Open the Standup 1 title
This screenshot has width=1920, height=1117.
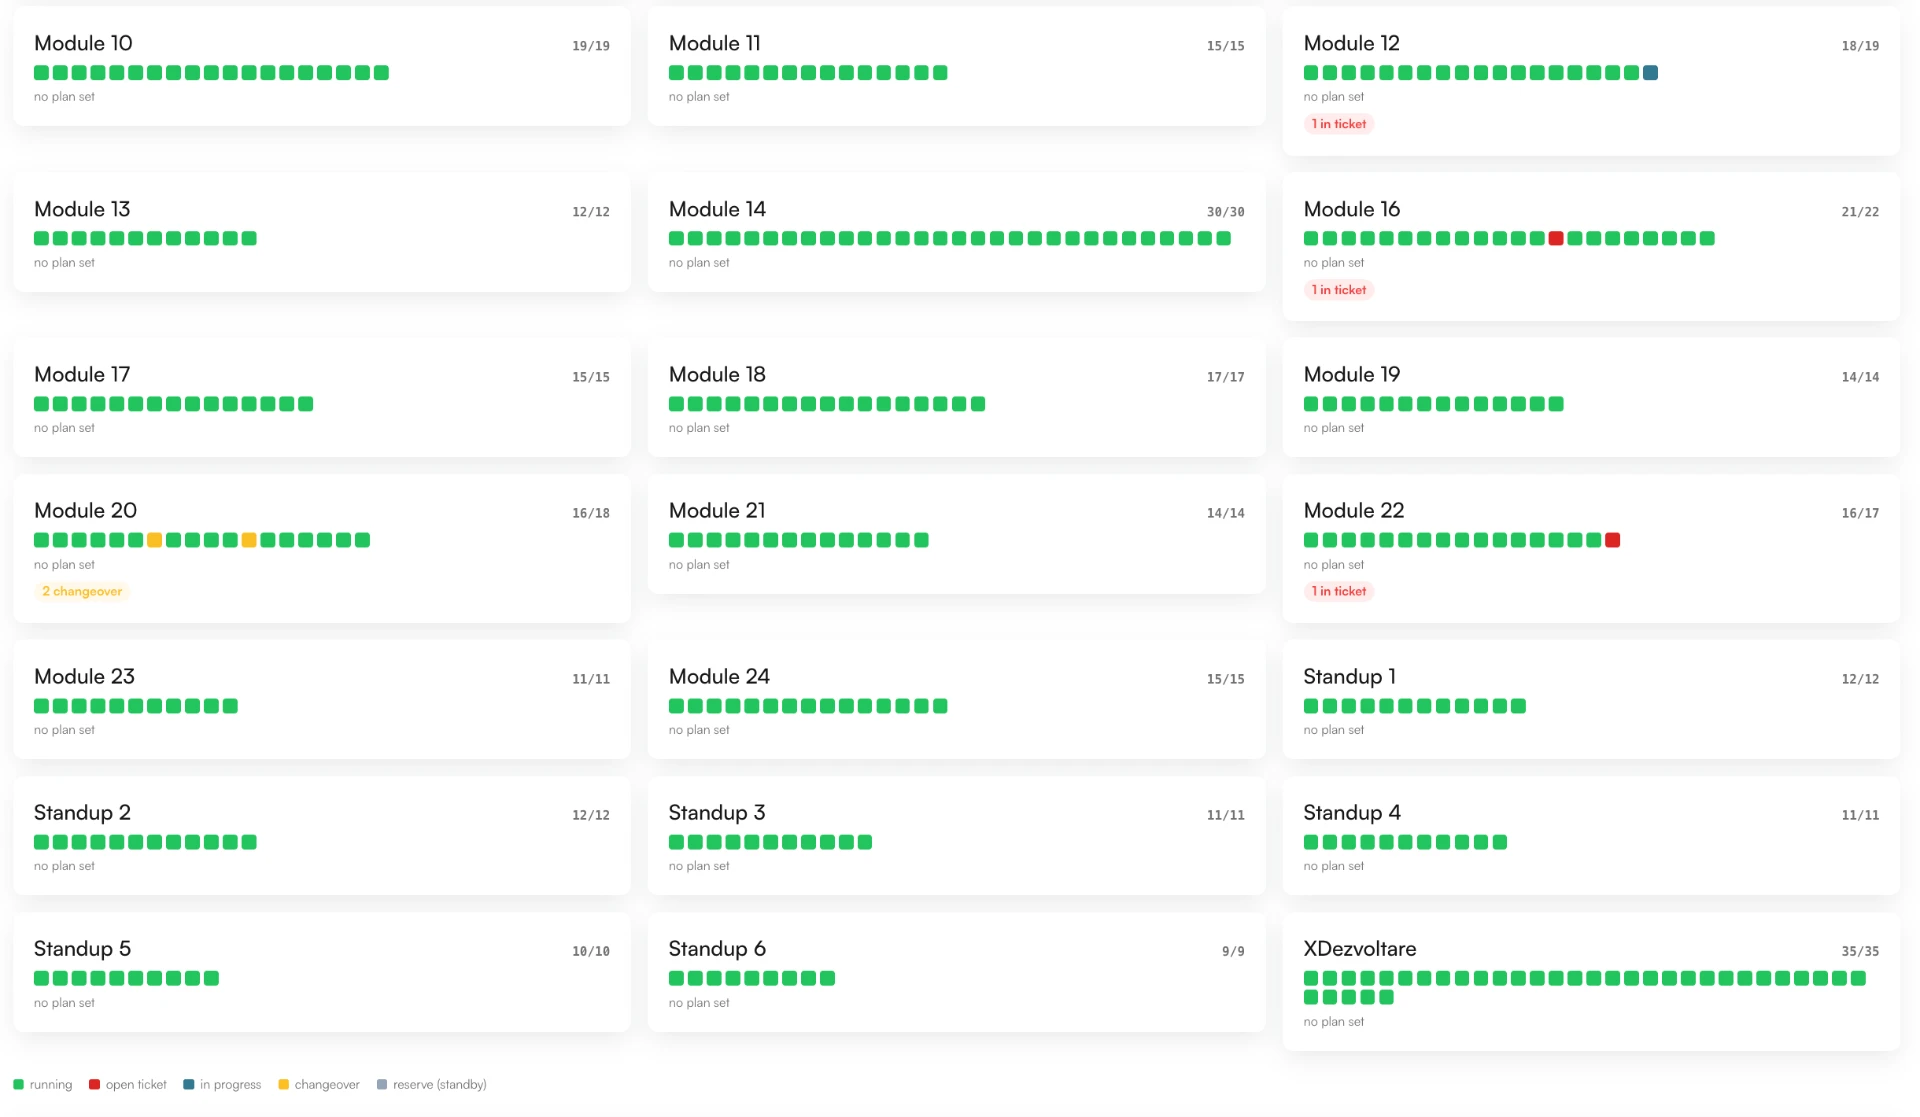(1349, 676)
